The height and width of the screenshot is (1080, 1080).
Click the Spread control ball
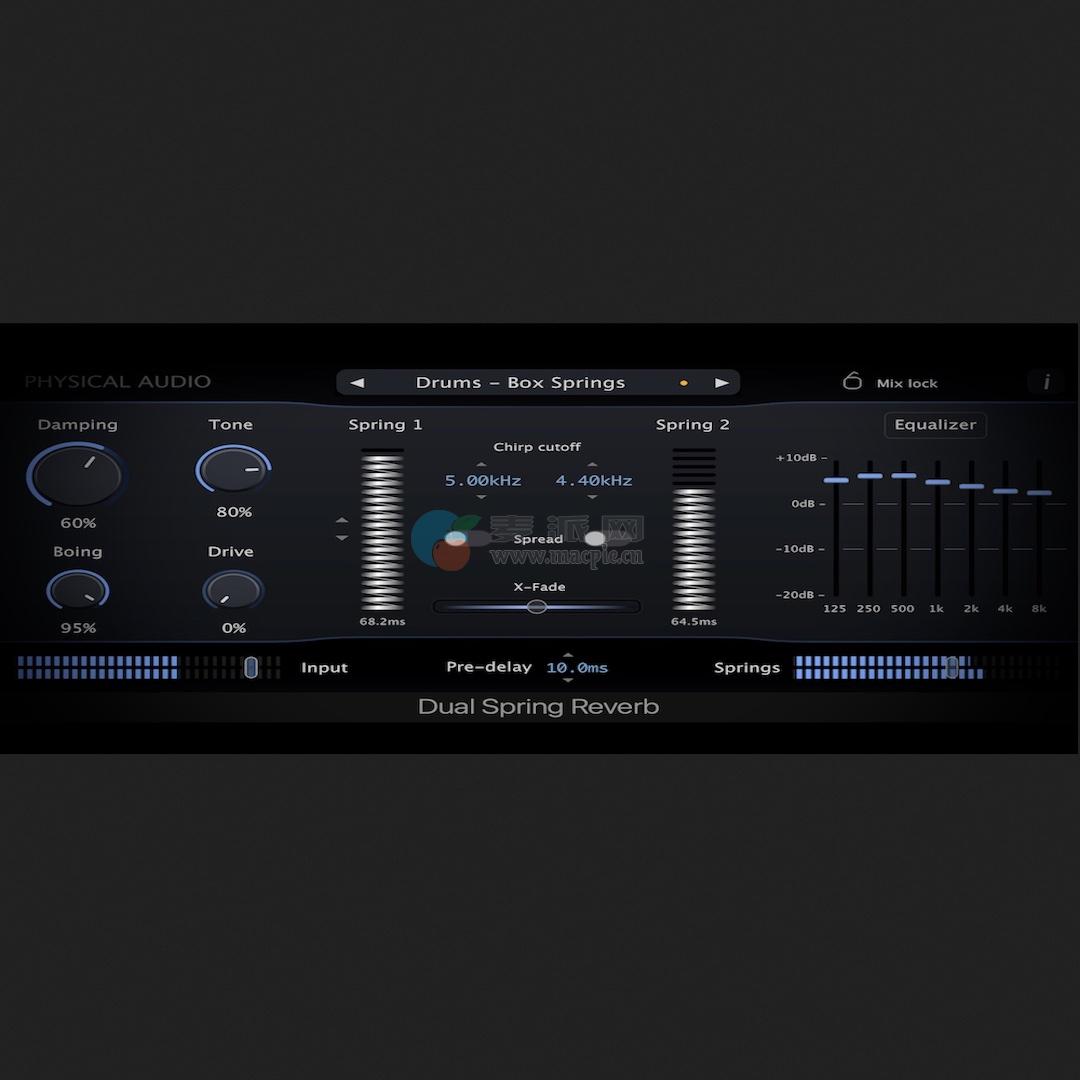pos(595,538)
